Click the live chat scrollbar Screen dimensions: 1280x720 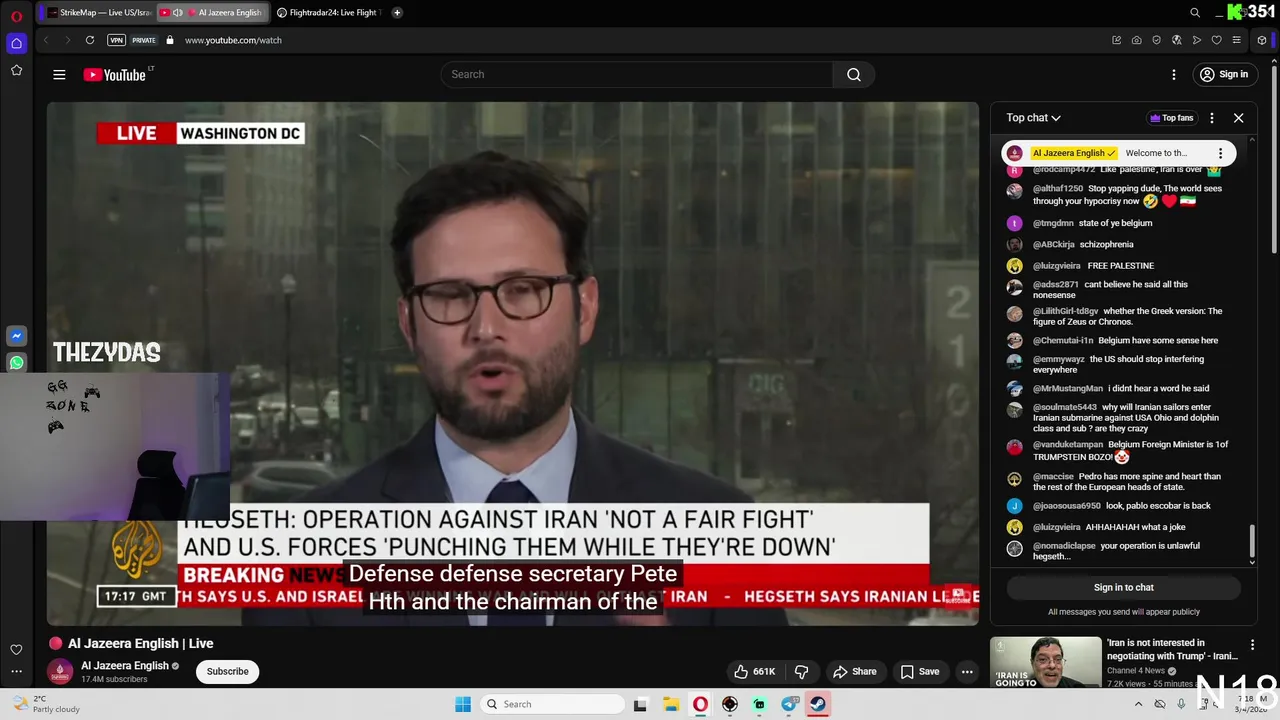(1252, 542)
